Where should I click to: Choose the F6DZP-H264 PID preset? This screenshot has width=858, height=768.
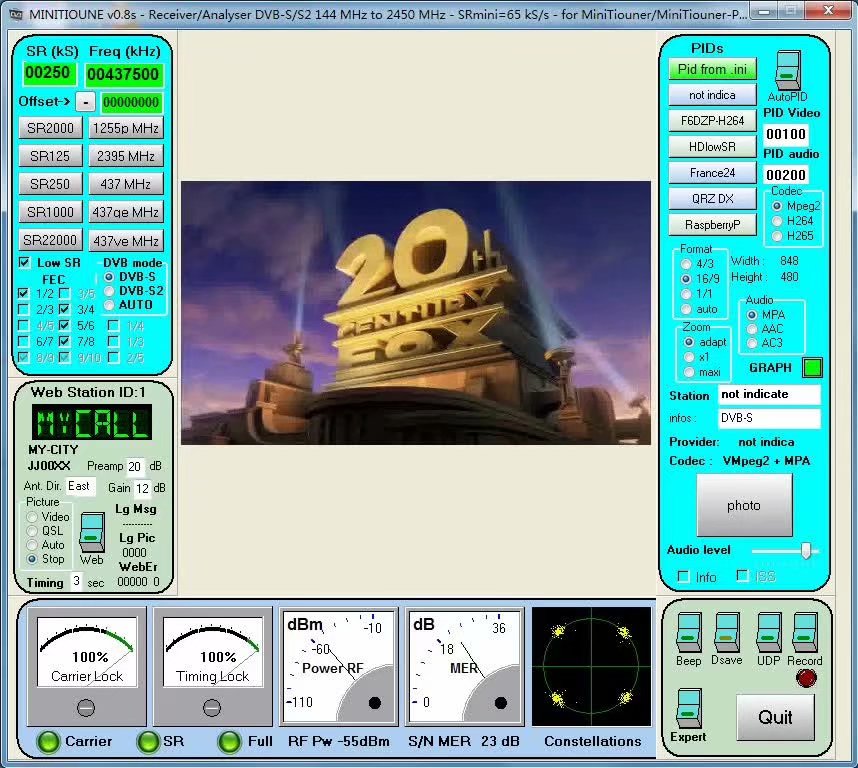pyautogui.click(x=712, y=121)
